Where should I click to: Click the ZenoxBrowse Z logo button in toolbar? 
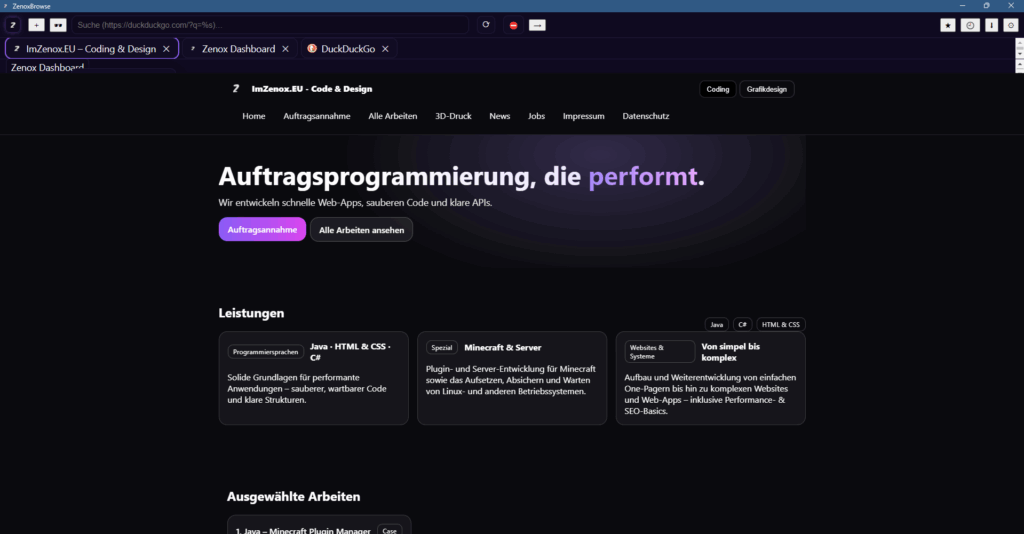(13, 25)
